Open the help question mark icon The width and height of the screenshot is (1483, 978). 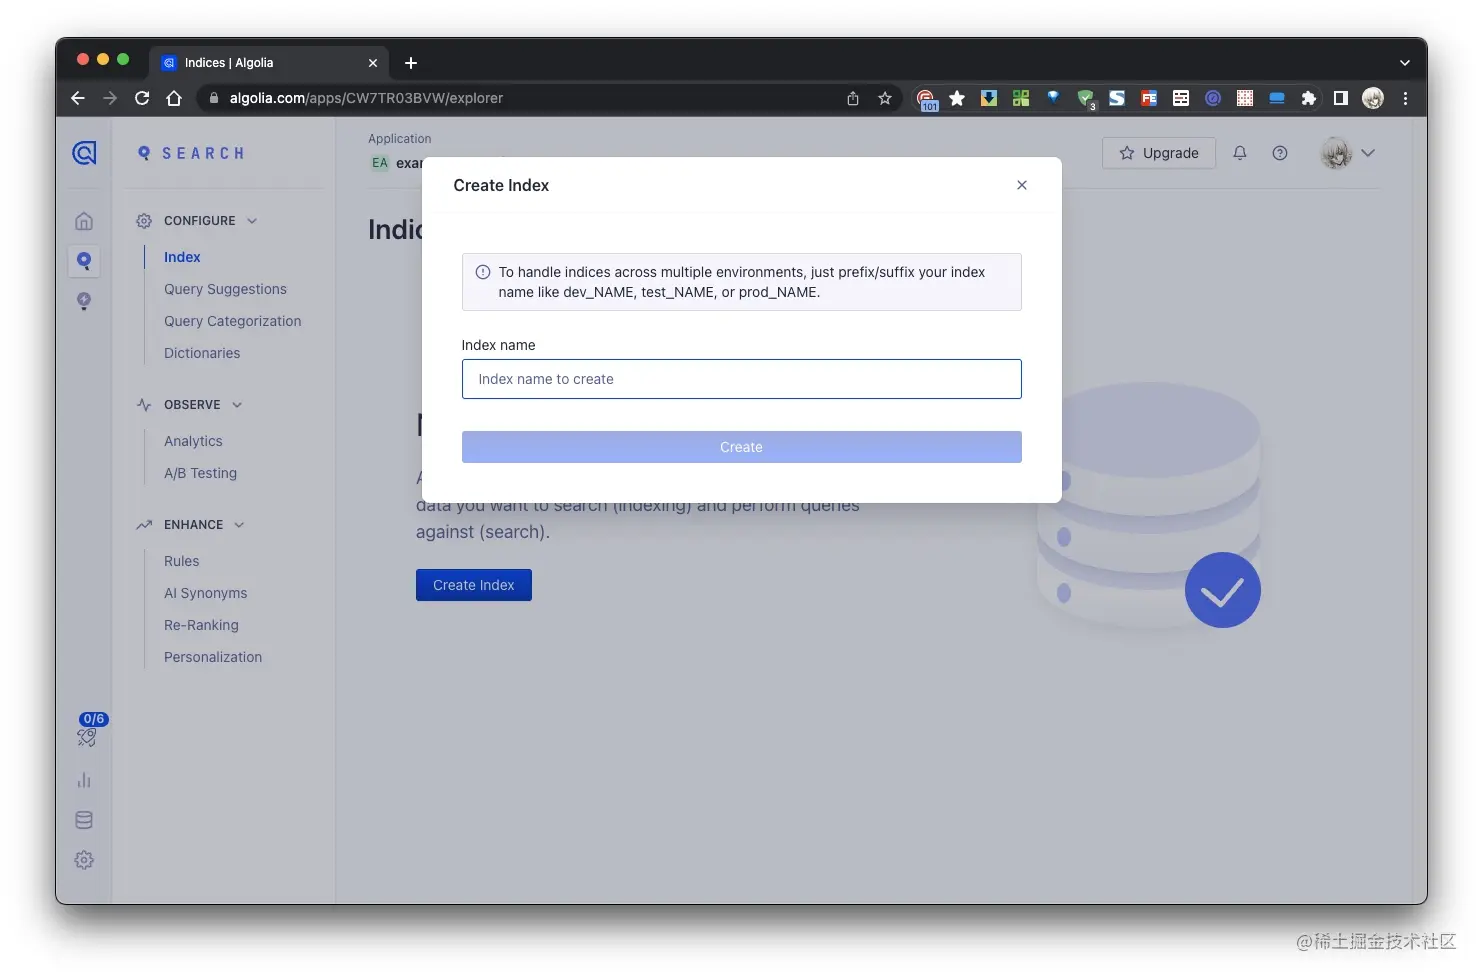click(x=1280, y=153)
